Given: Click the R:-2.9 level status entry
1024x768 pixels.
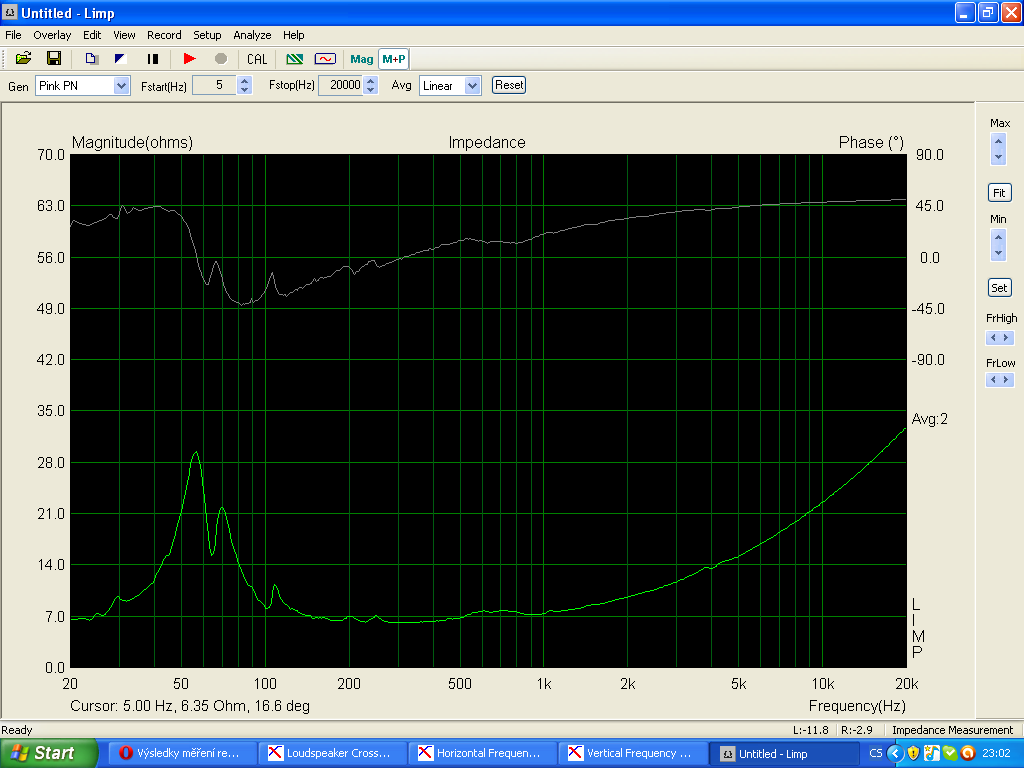Looking at the screenshot, I should coord(857,730).
